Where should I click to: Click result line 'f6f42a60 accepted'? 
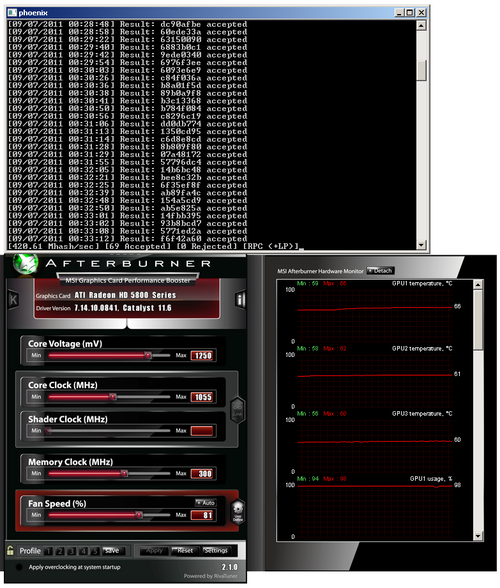[x=204, y=239]
